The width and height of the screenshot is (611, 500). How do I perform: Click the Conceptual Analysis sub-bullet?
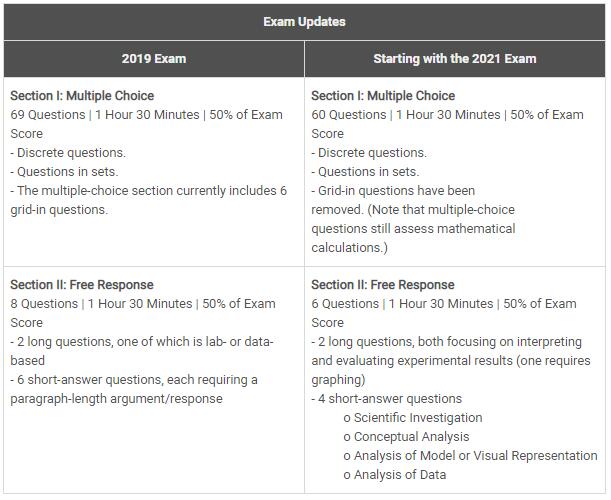point(406,437)
